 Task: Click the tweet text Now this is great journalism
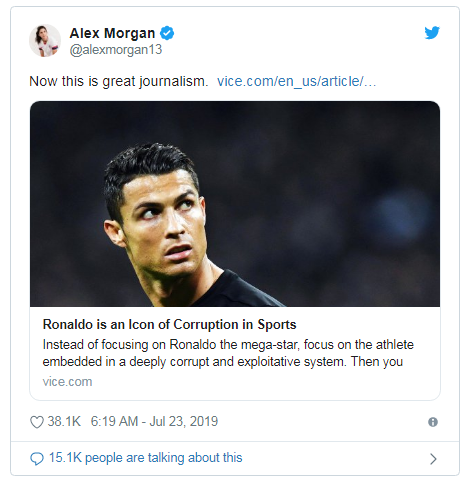119,81
